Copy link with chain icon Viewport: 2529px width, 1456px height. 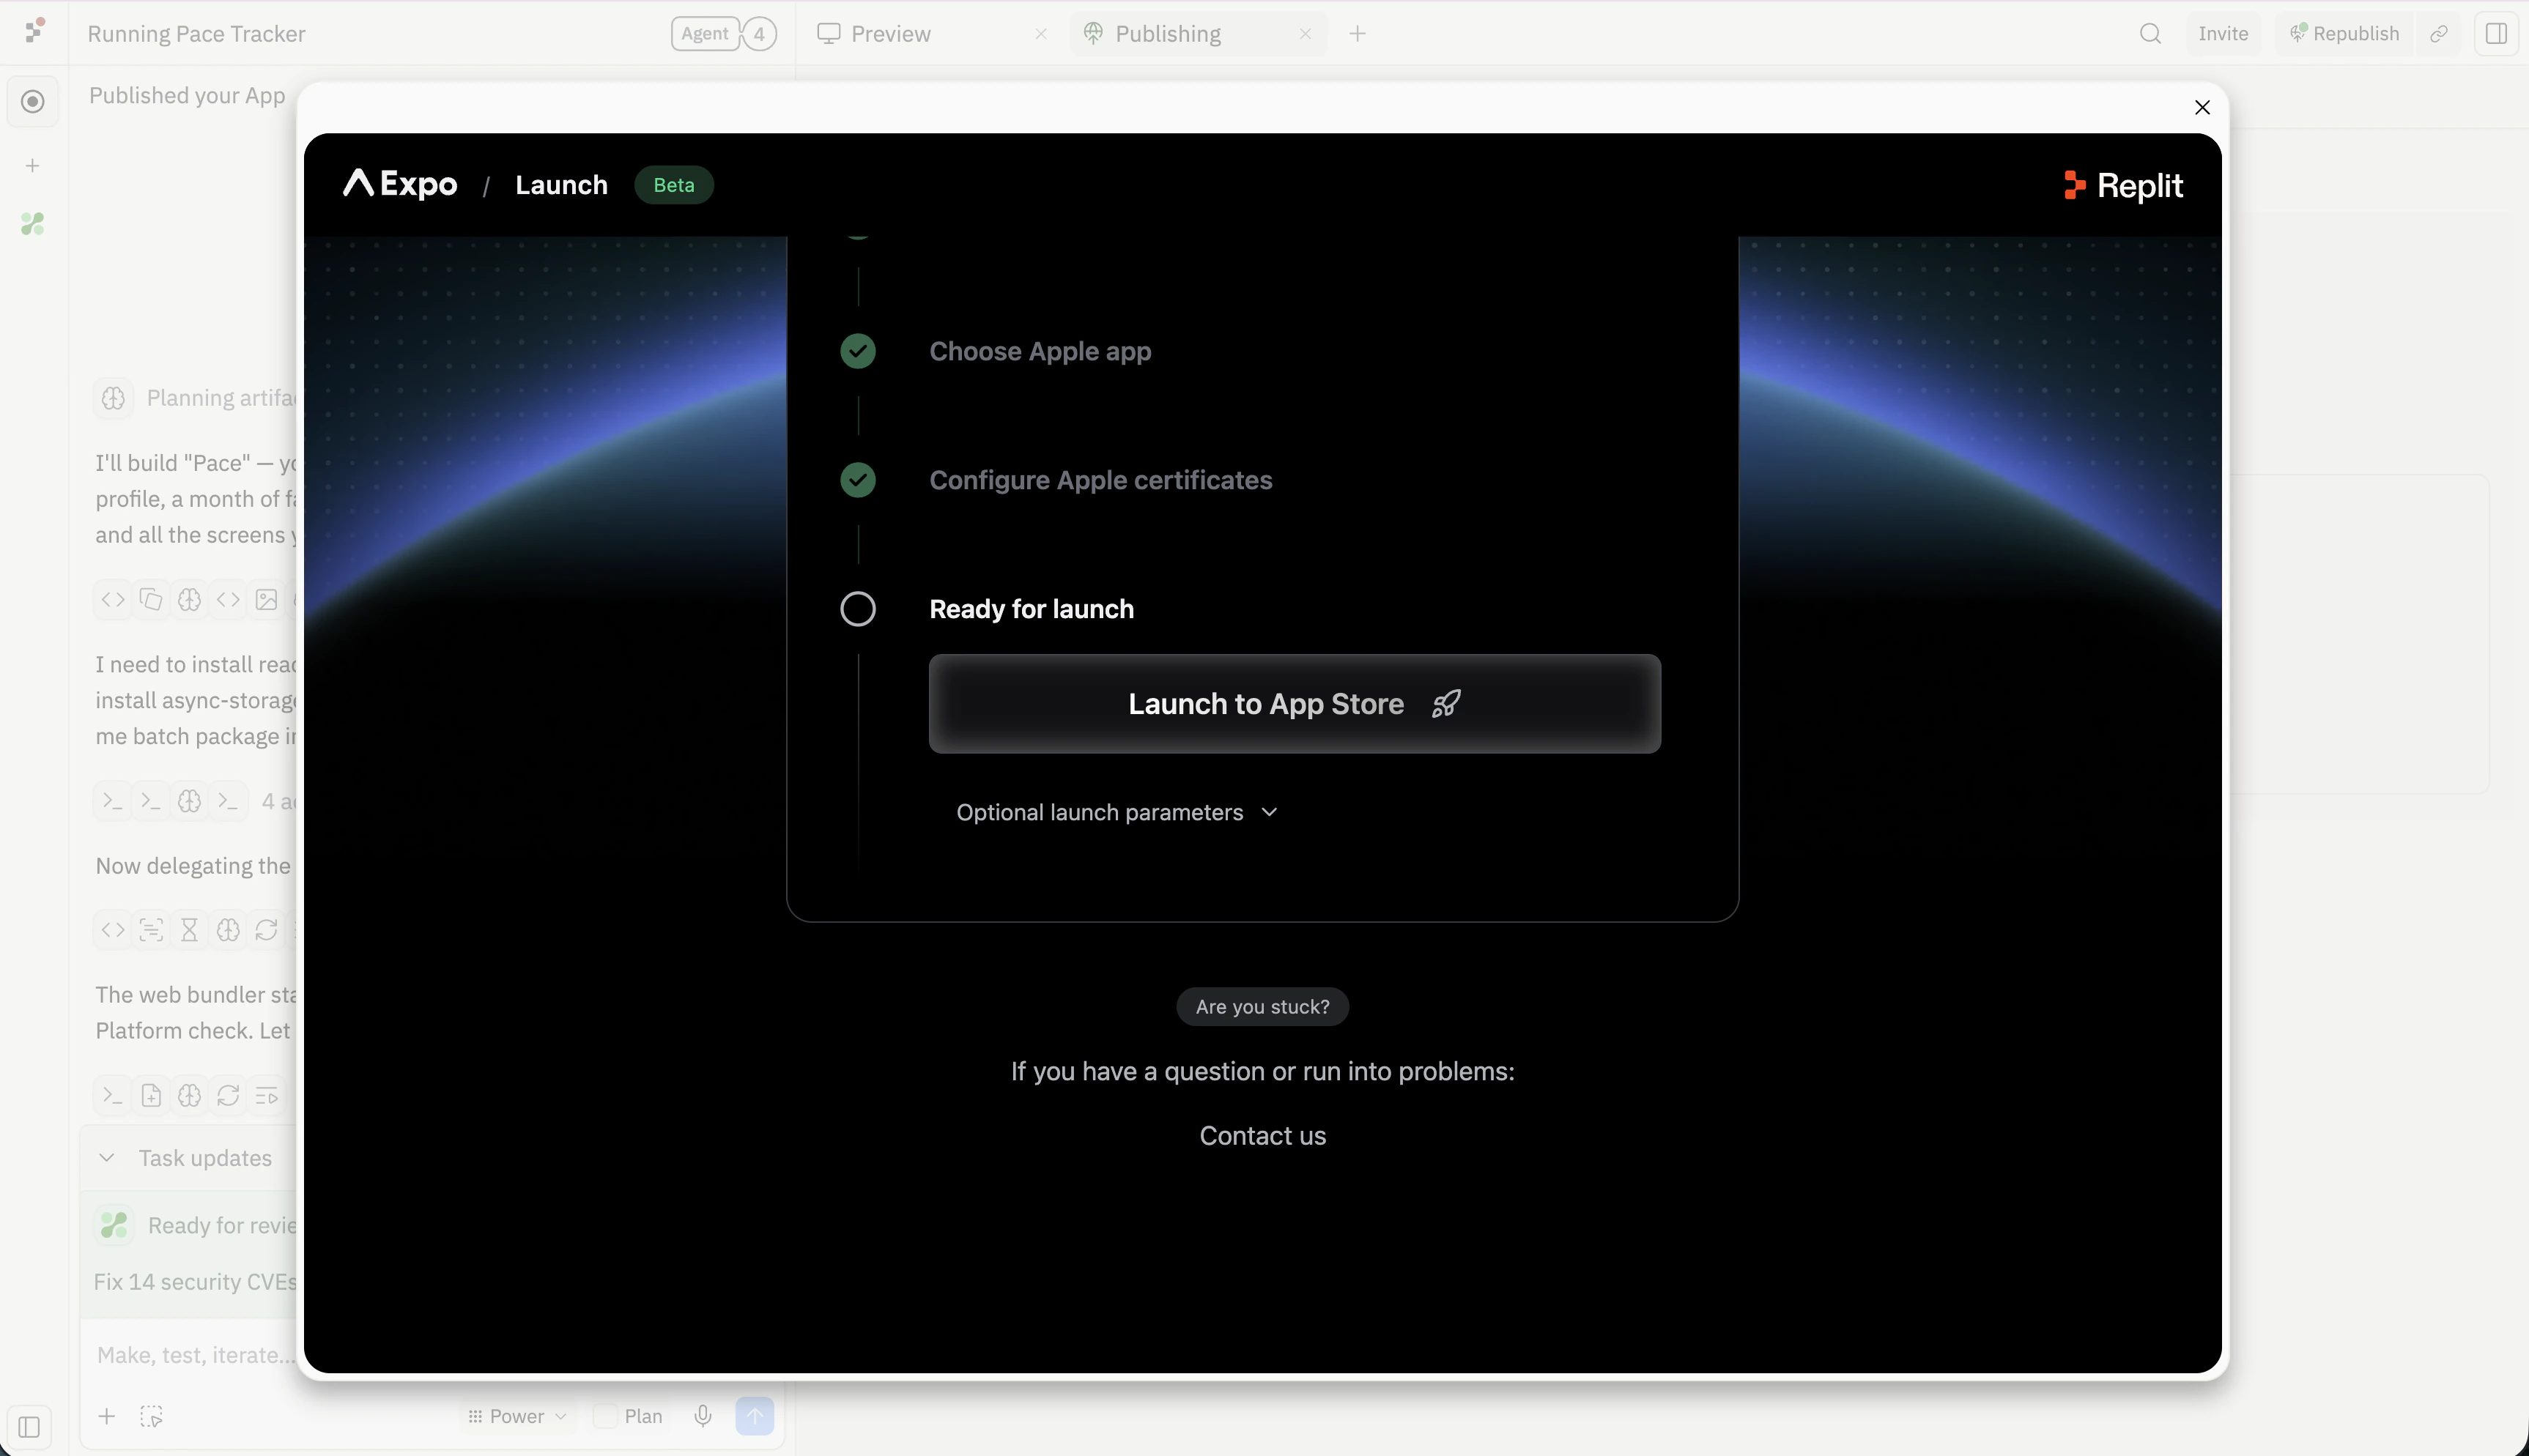point(2438,34)
